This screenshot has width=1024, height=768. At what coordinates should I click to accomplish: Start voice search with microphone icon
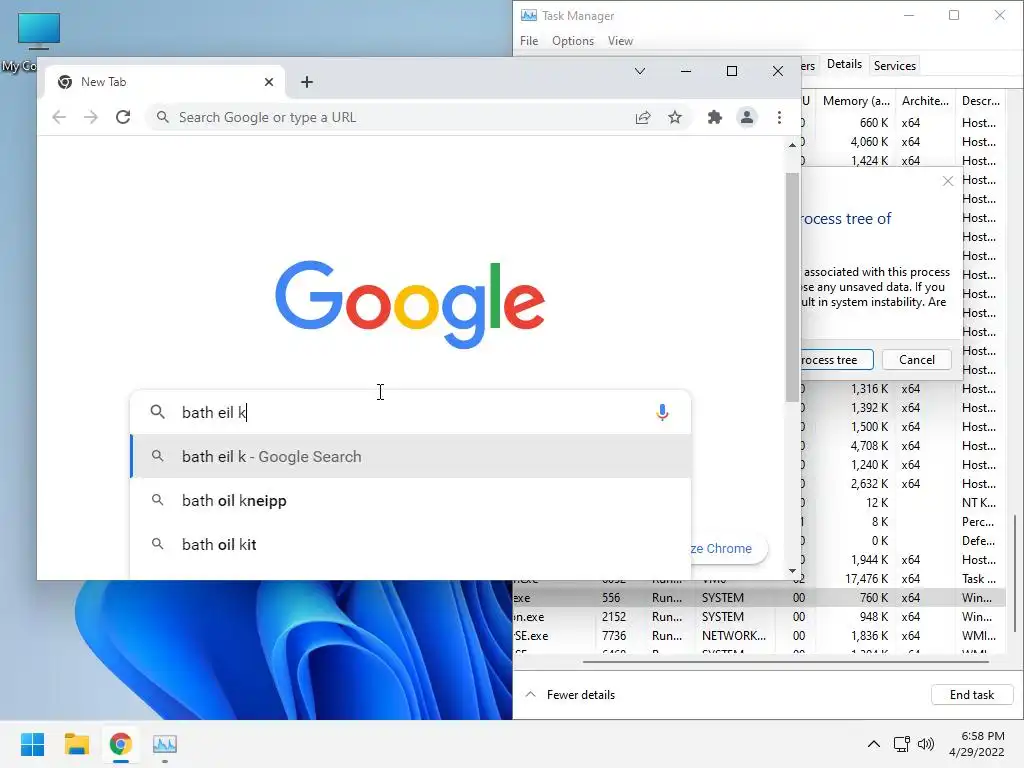[x=662, y=412]
